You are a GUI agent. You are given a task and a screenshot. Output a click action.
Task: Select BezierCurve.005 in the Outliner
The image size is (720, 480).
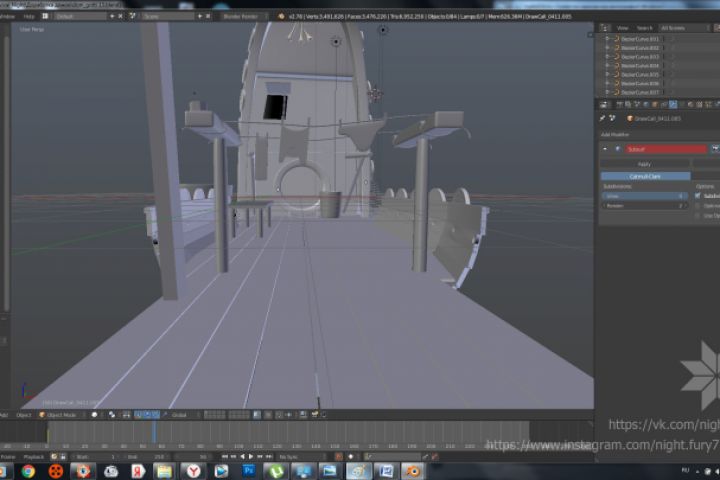point(640,74)
